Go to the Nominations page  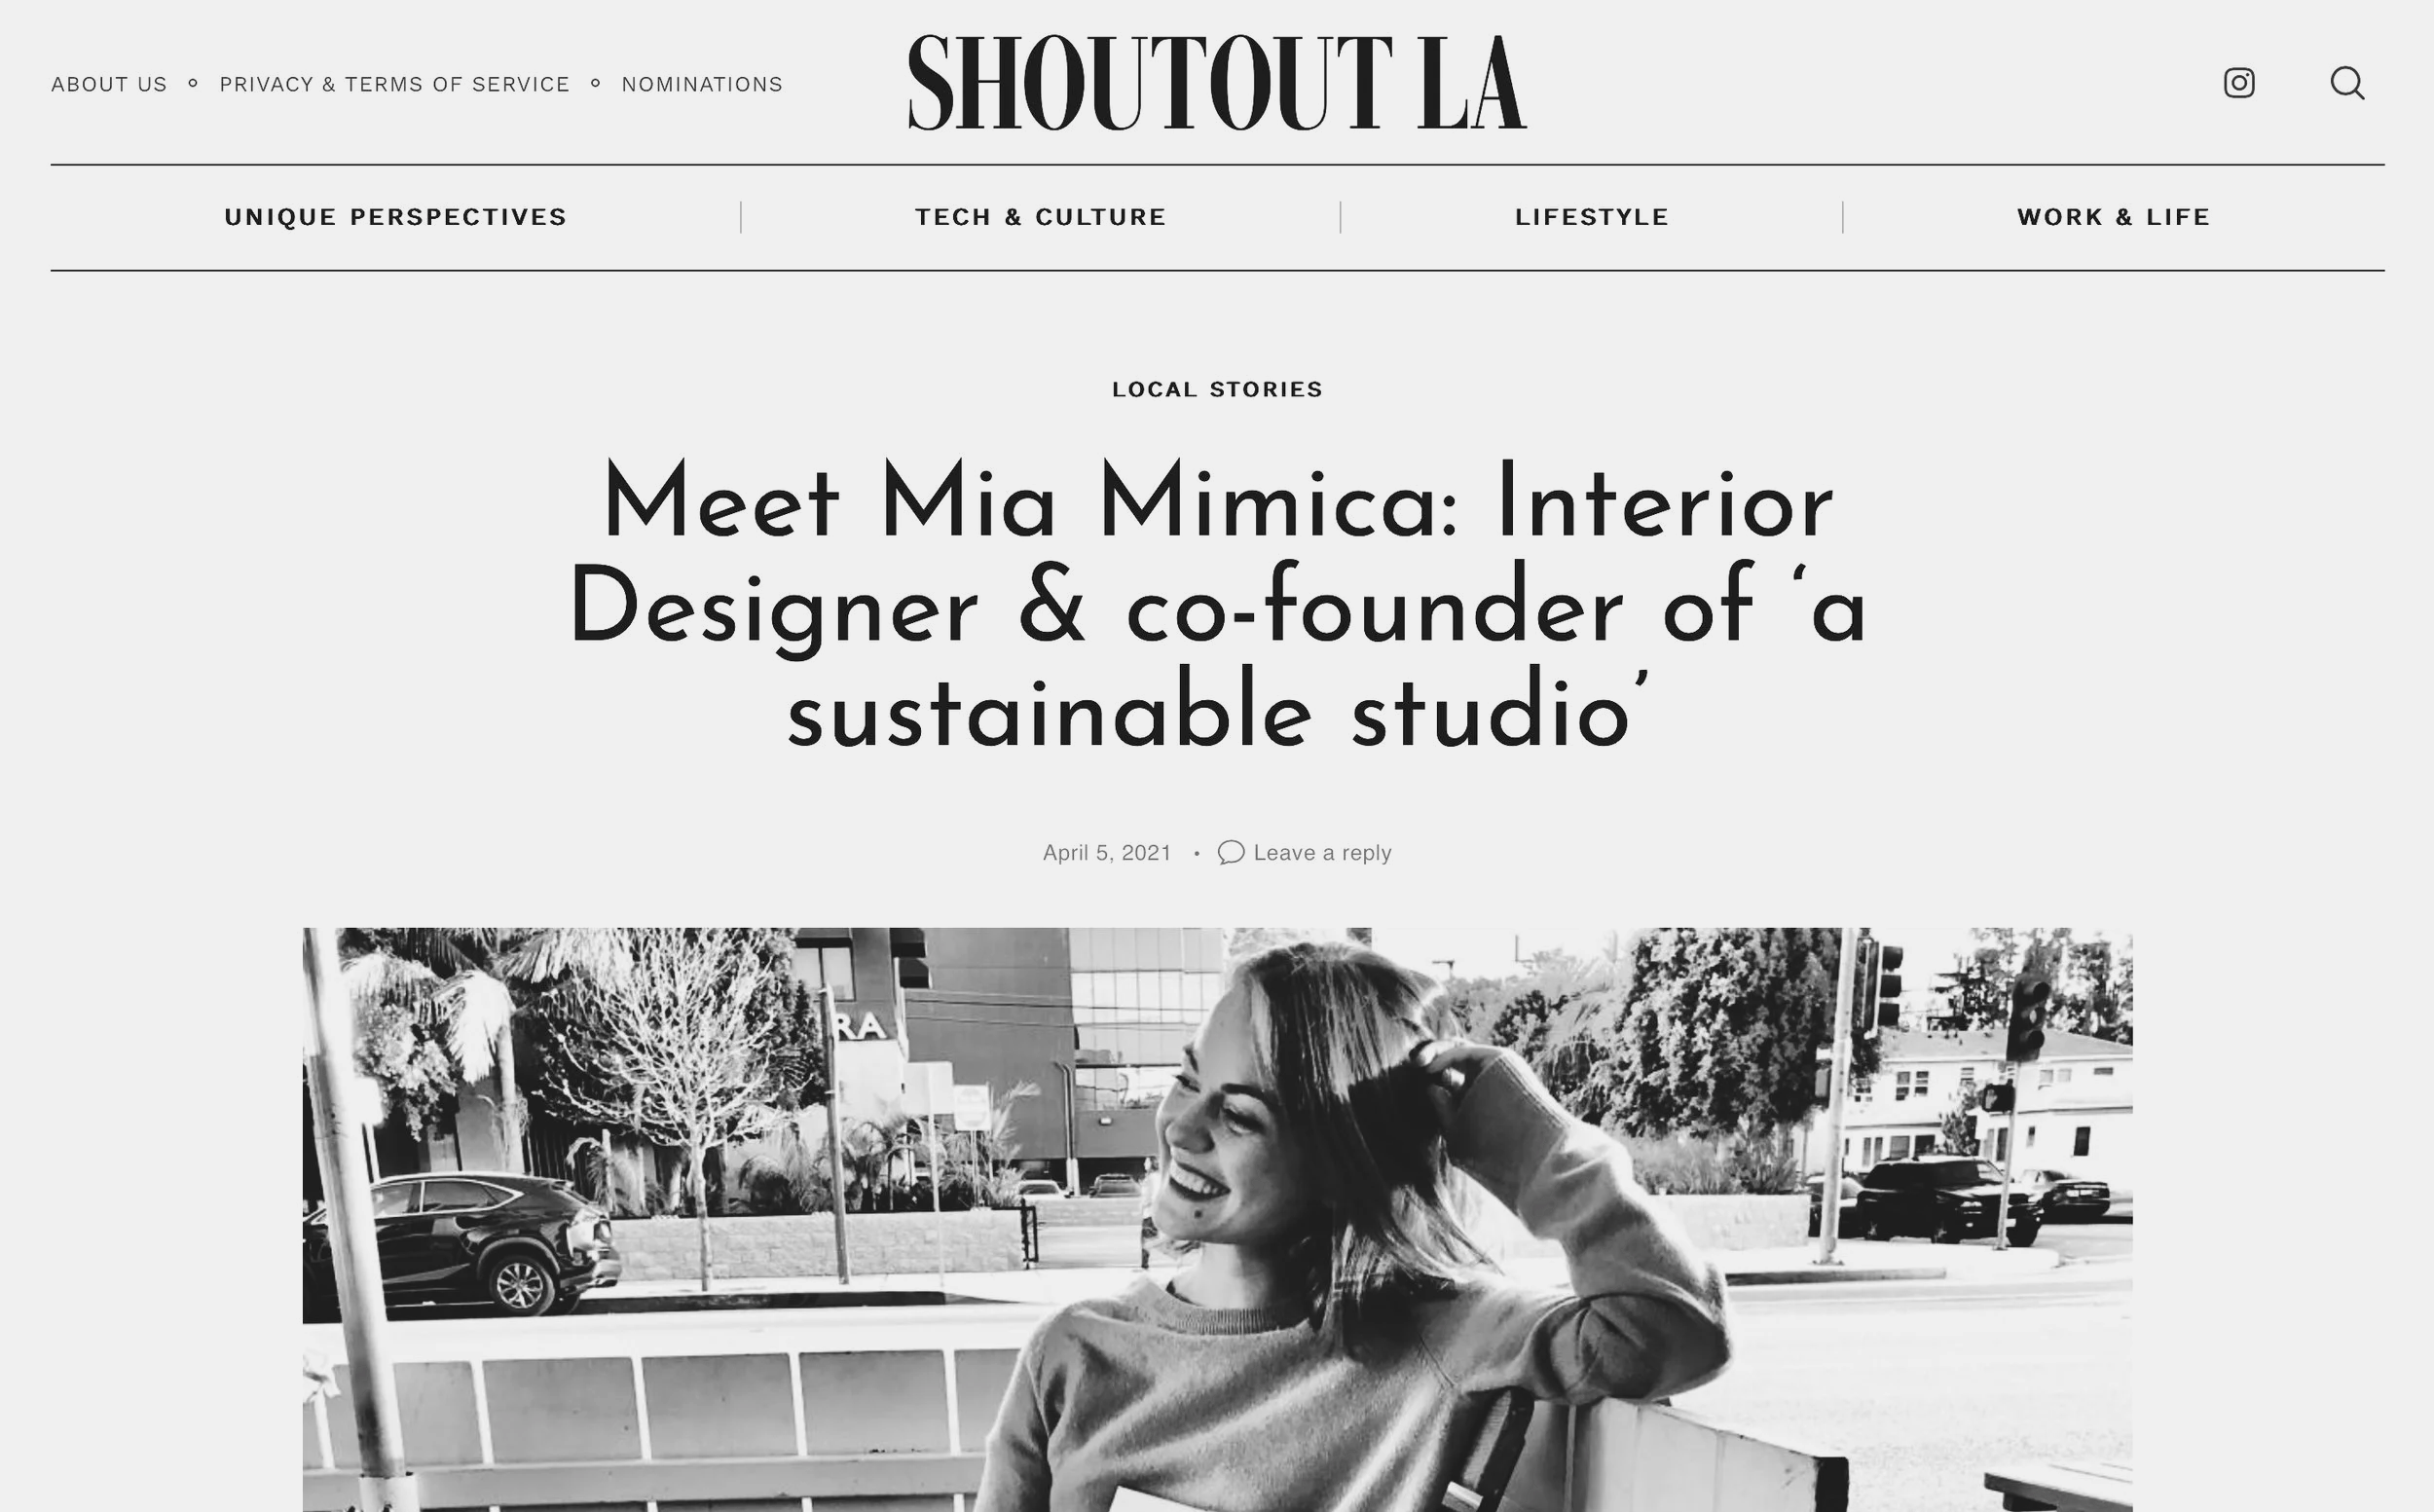point(702,84)
